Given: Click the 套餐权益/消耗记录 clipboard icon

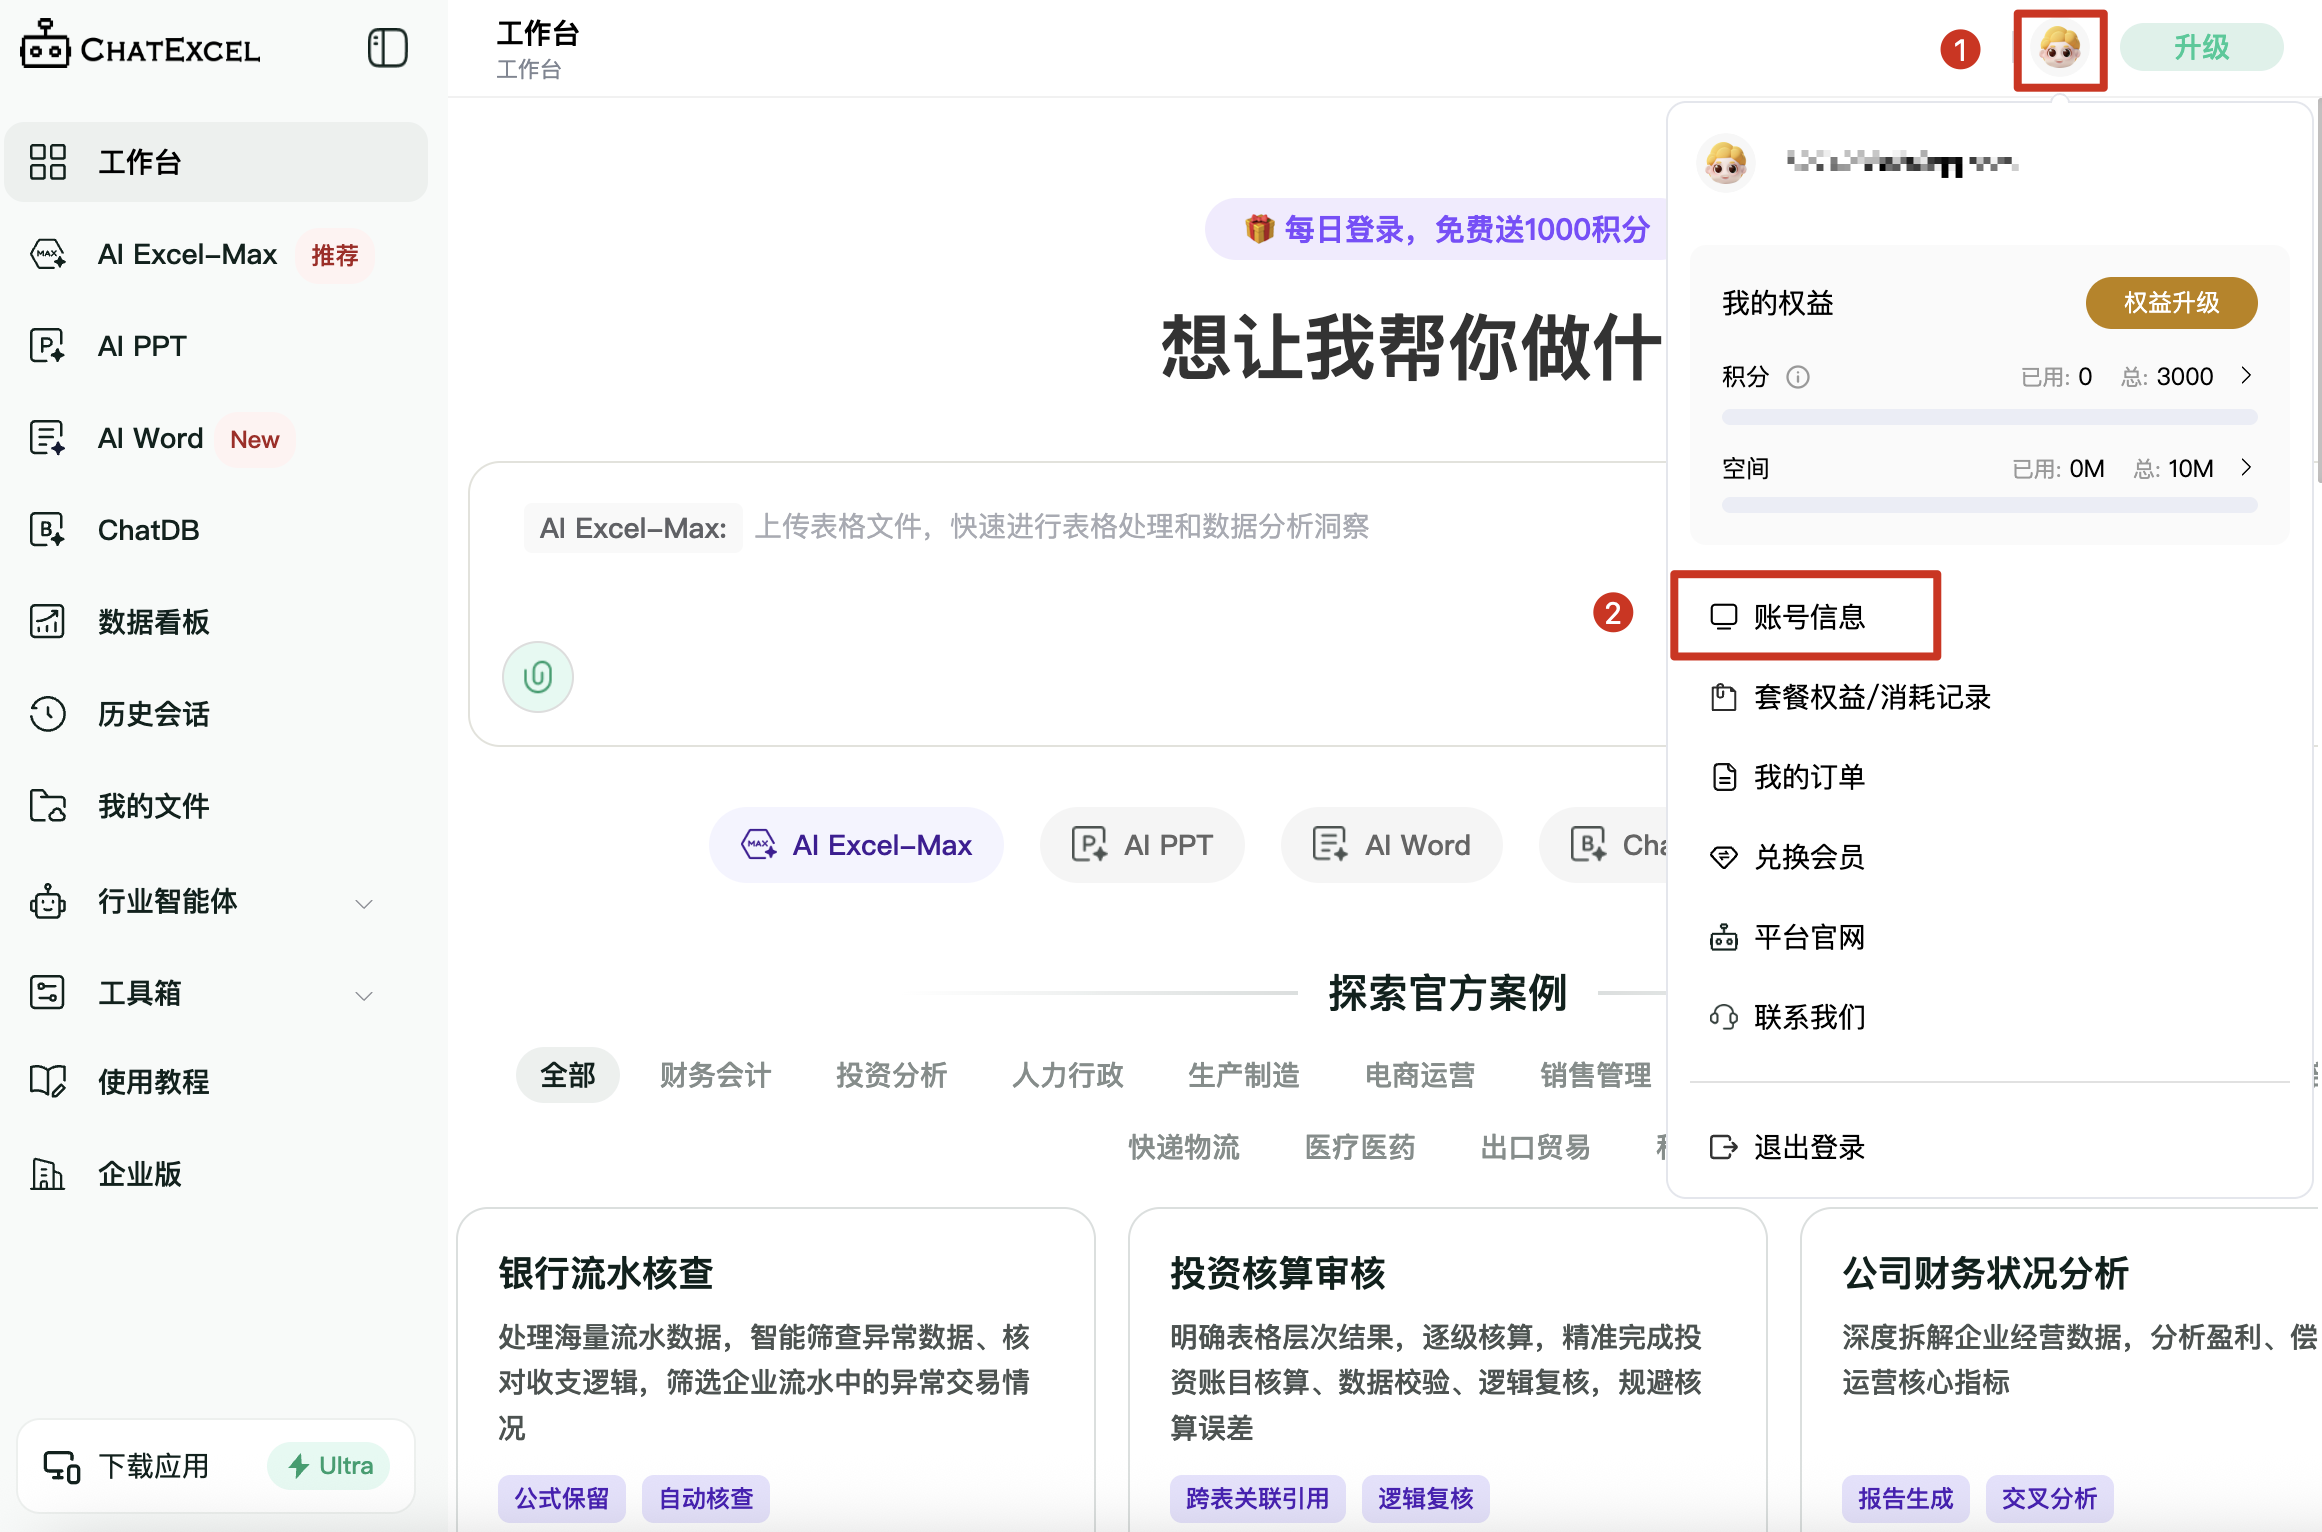Looking at the screenshot, I should point(1723,697).
